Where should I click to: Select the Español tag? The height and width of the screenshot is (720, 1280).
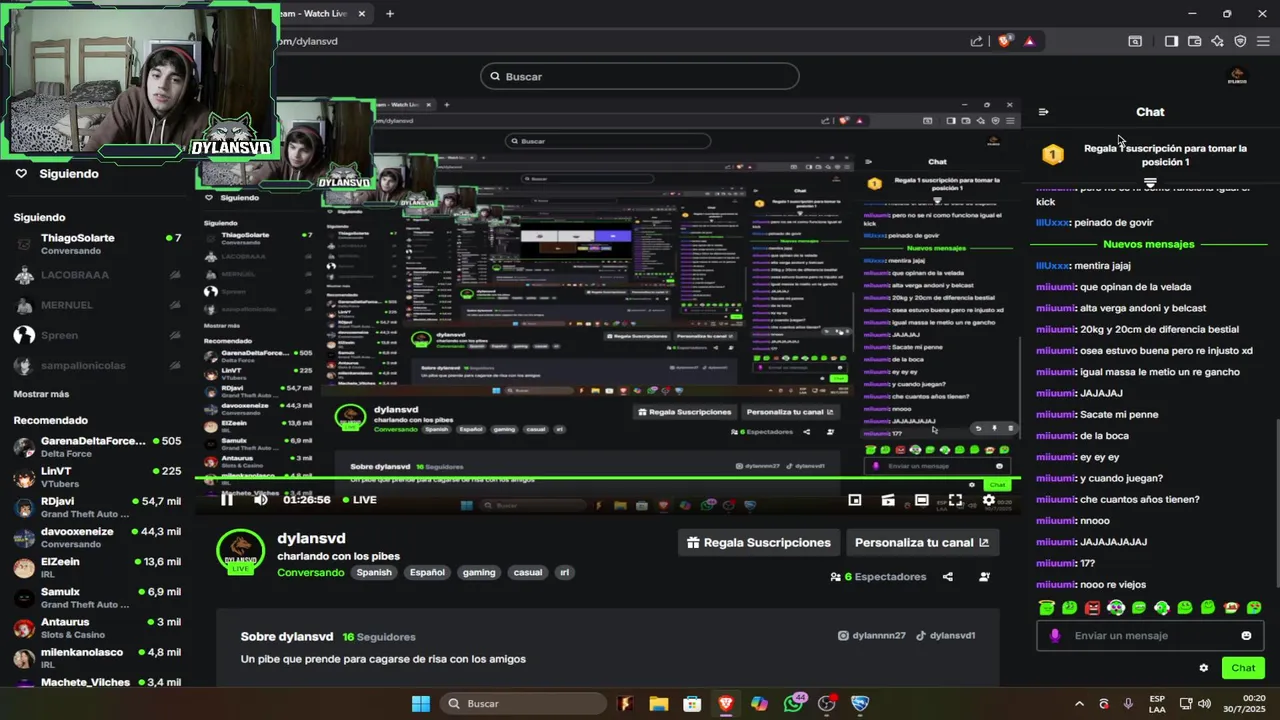[x=427, y=573]
